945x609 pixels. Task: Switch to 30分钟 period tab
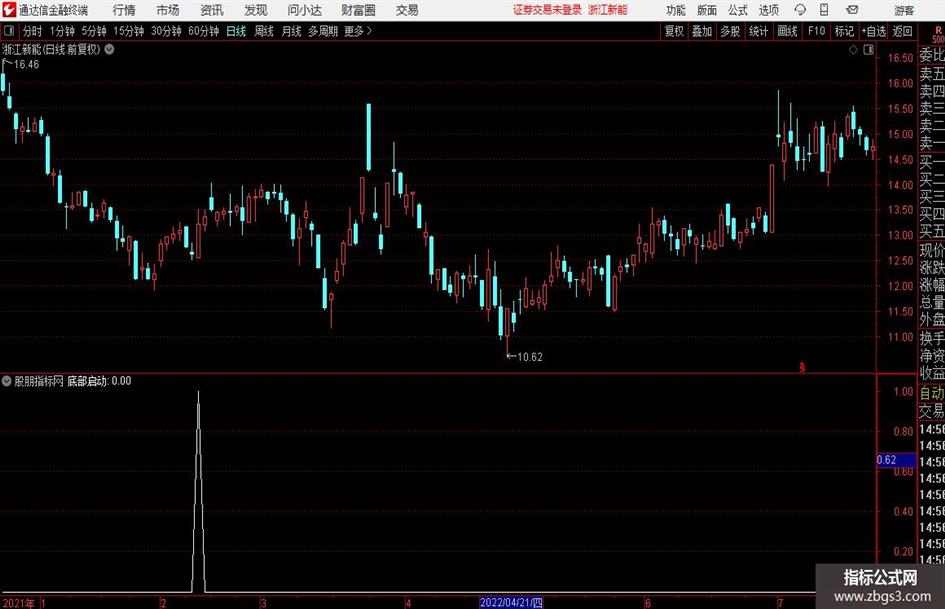point(166,31)
